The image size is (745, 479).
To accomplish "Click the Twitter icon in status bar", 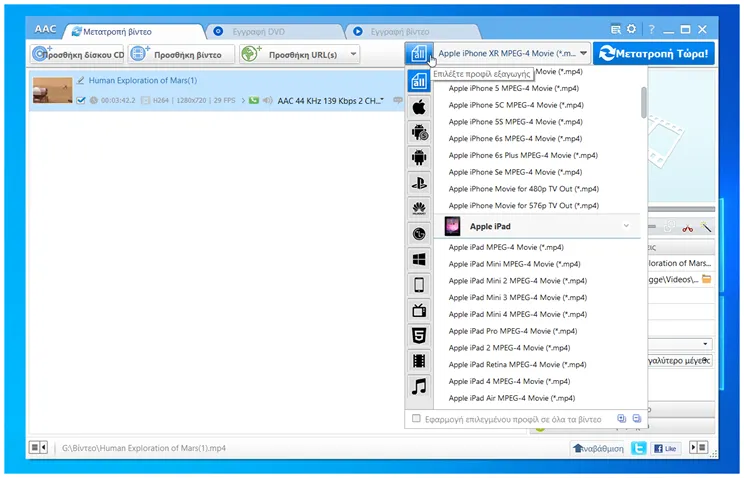I will [x=638, y=448].
